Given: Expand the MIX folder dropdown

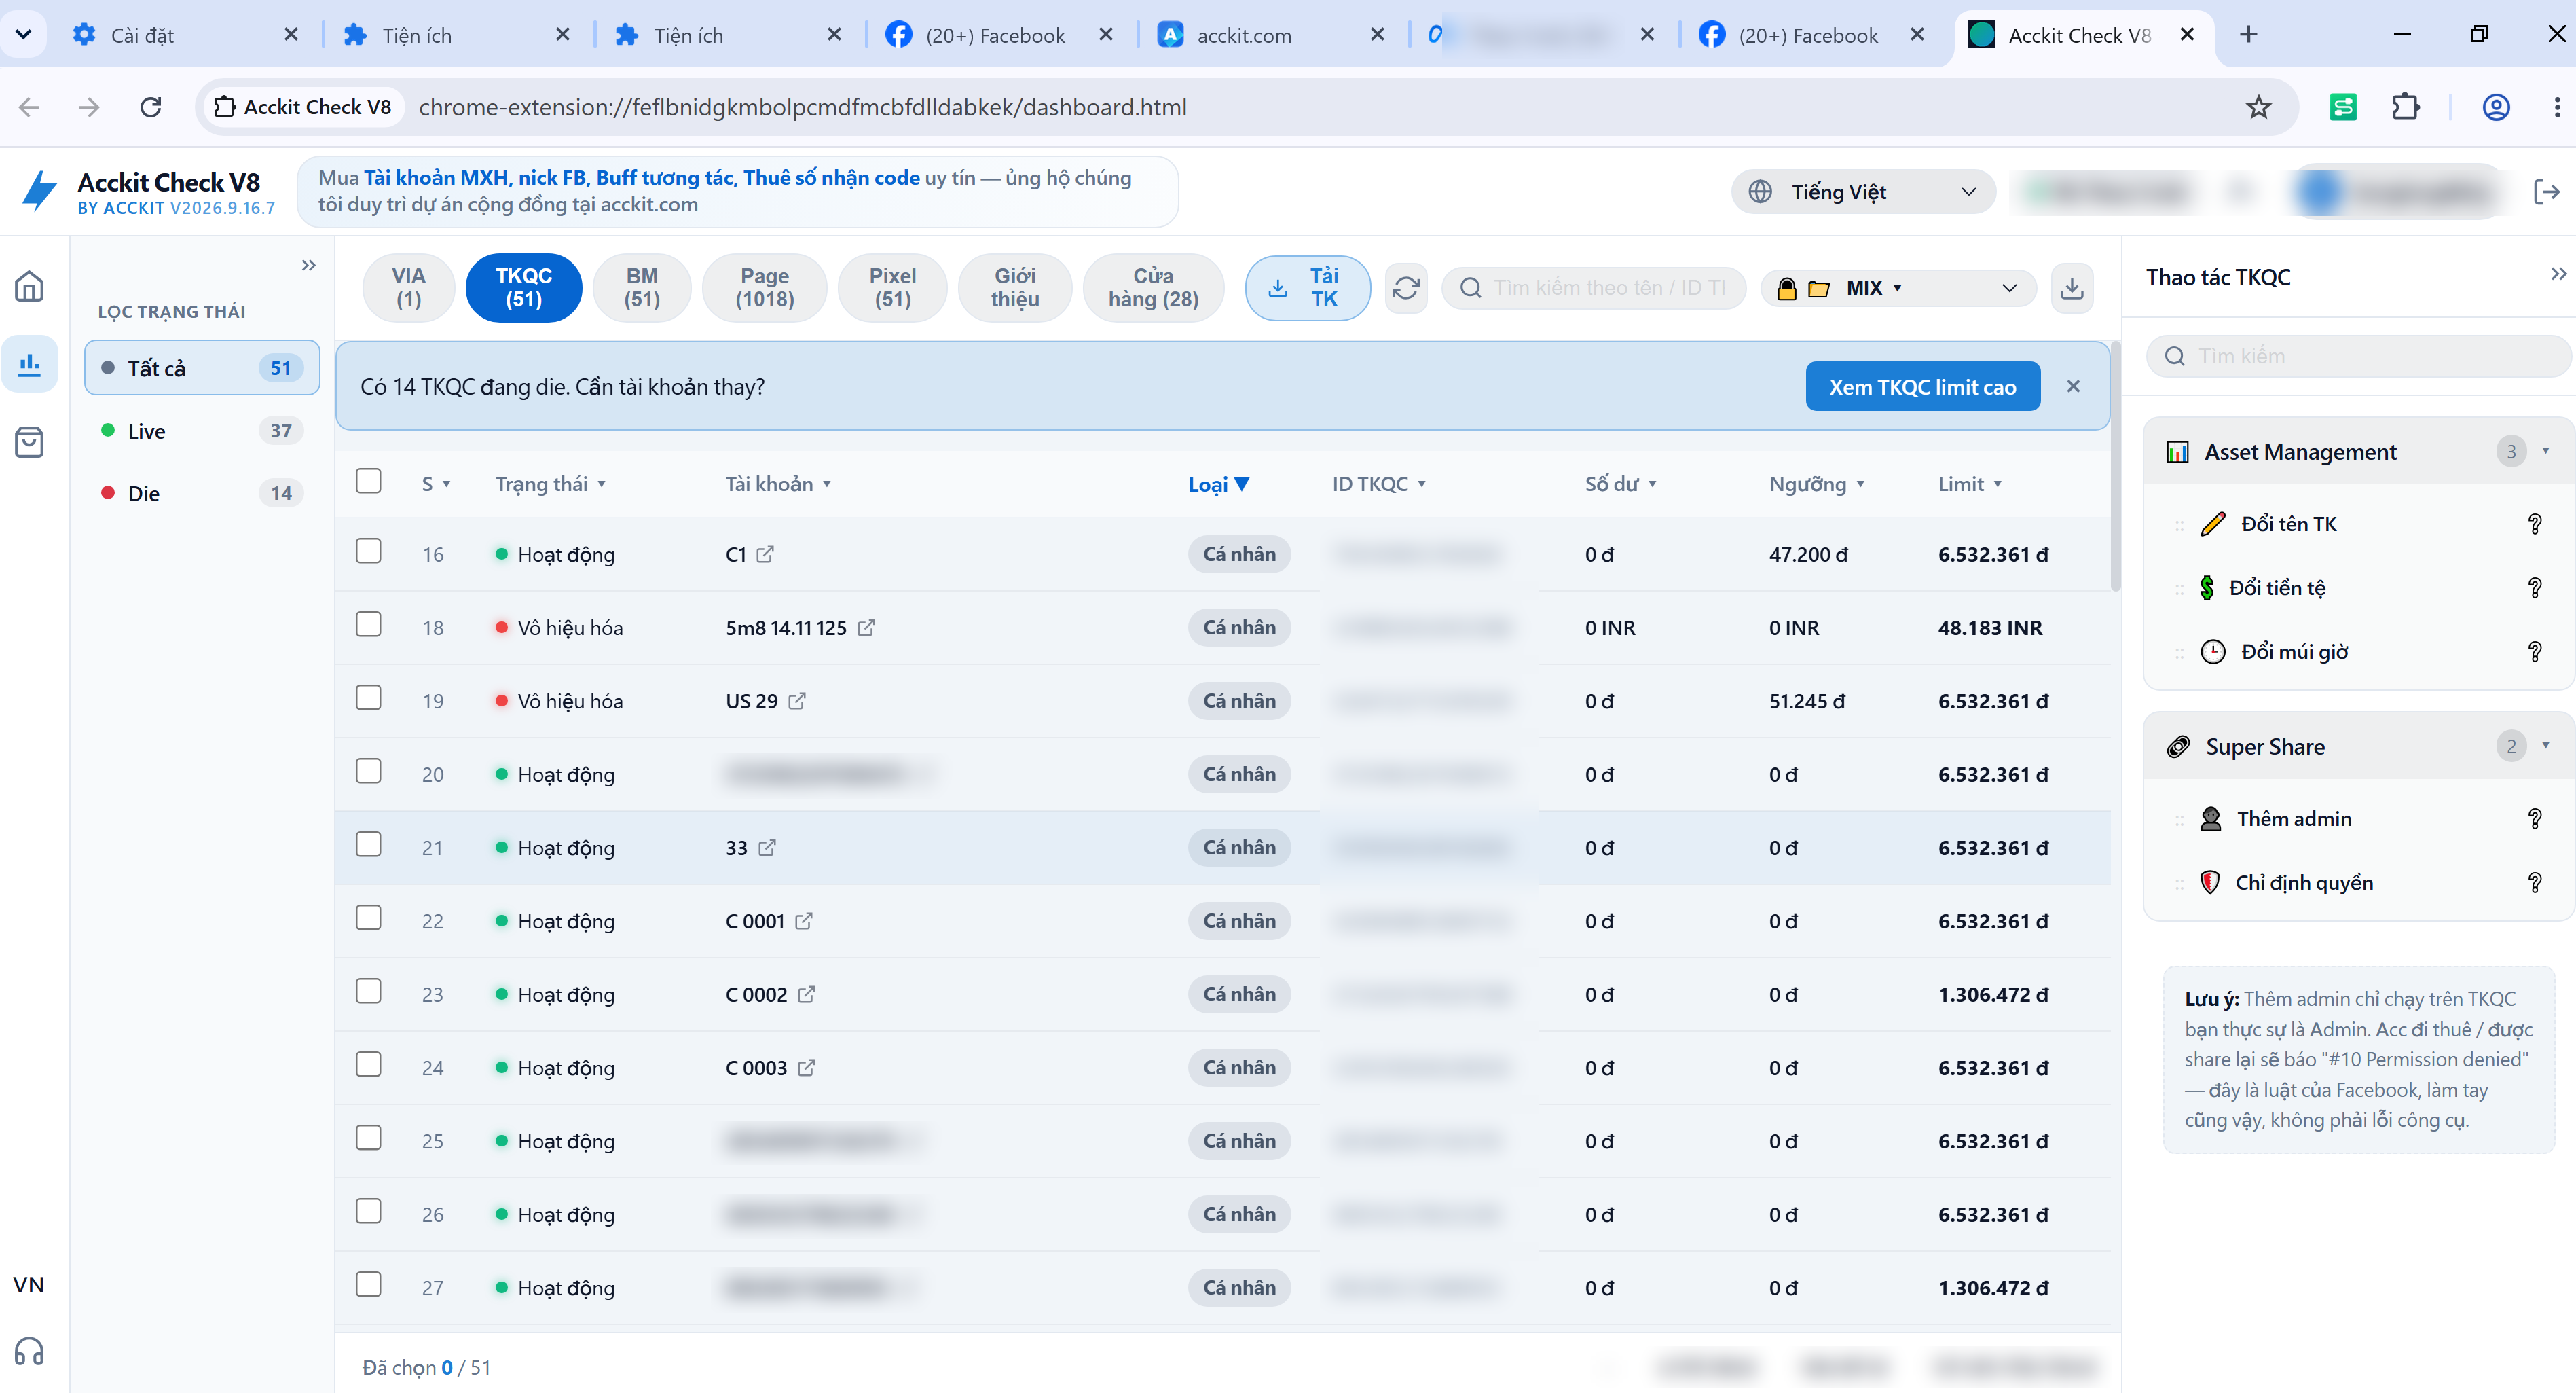Looking at the screenshot, I should click(1898, 288).
